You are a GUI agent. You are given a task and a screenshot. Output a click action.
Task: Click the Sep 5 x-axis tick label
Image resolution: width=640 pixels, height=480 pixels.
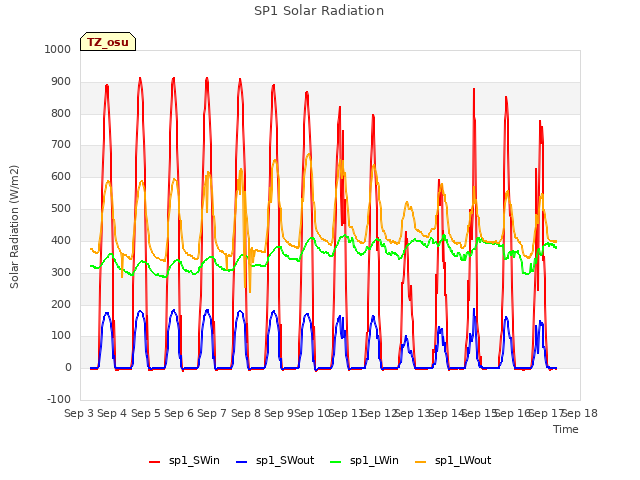click(146, 413)
